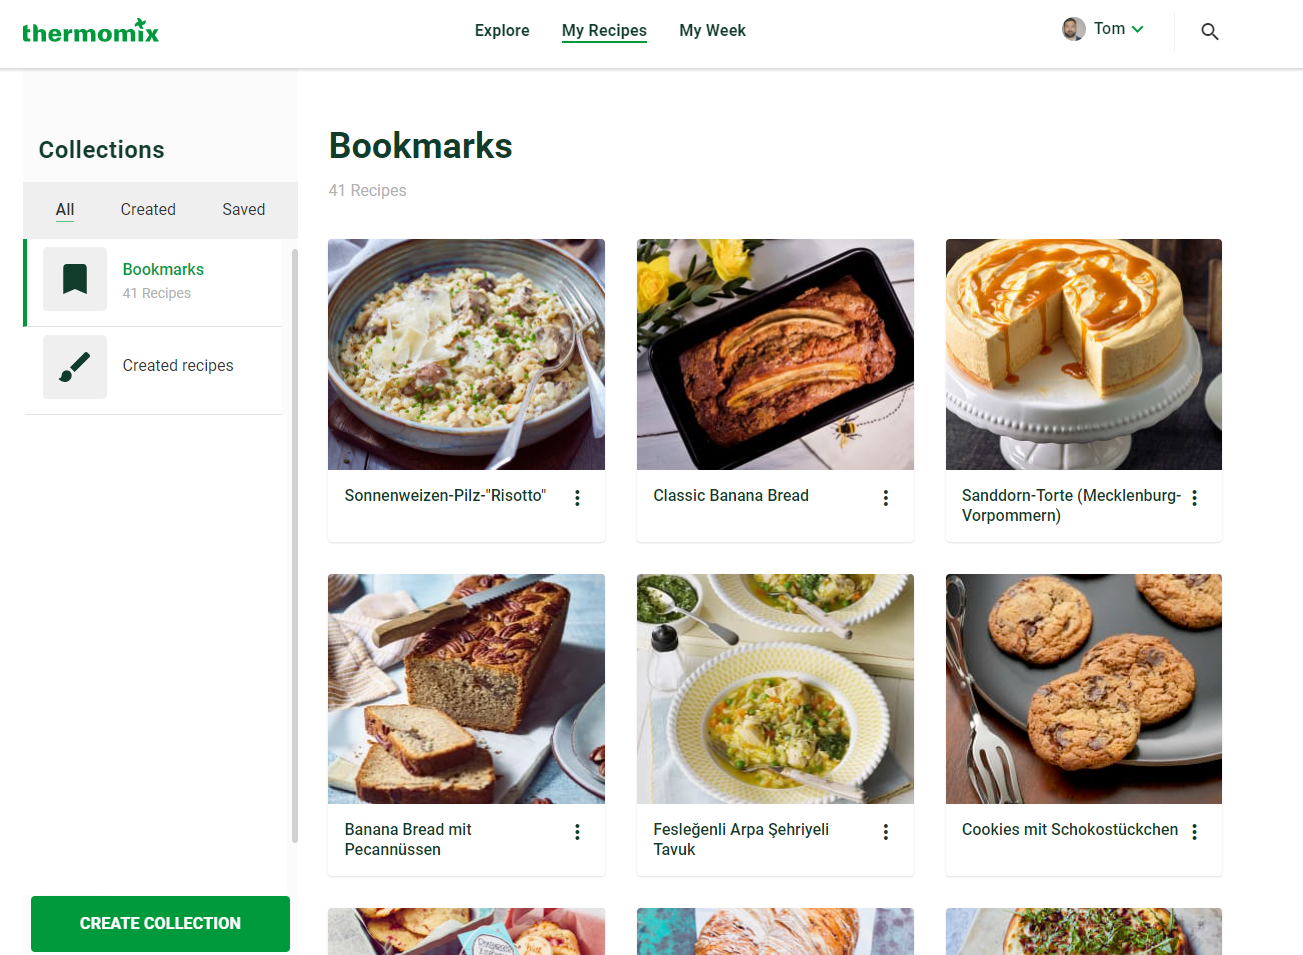
Task: Click Tom's profile avatar
Action: (x=1074, y=29)
